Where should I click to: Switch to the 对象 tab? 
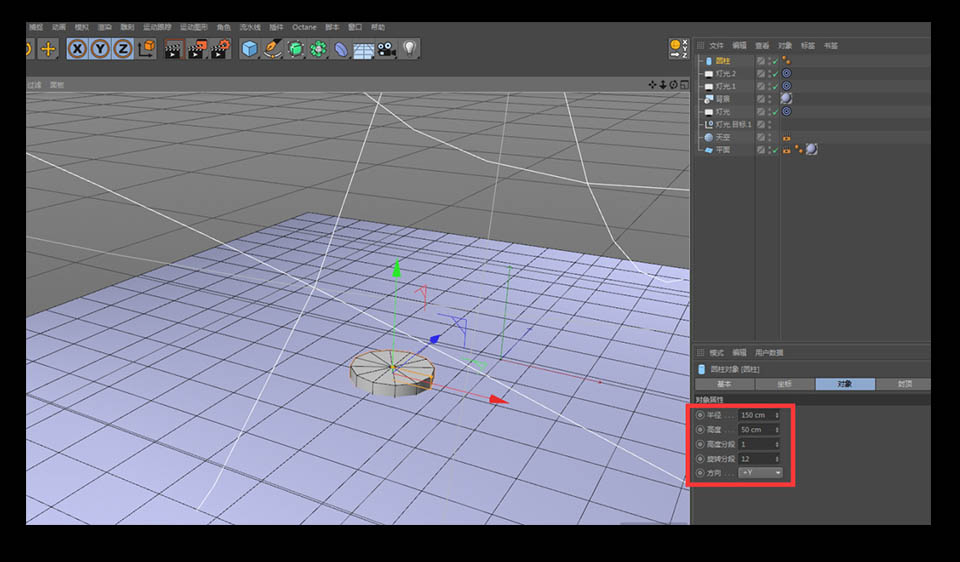click(845, 384)
